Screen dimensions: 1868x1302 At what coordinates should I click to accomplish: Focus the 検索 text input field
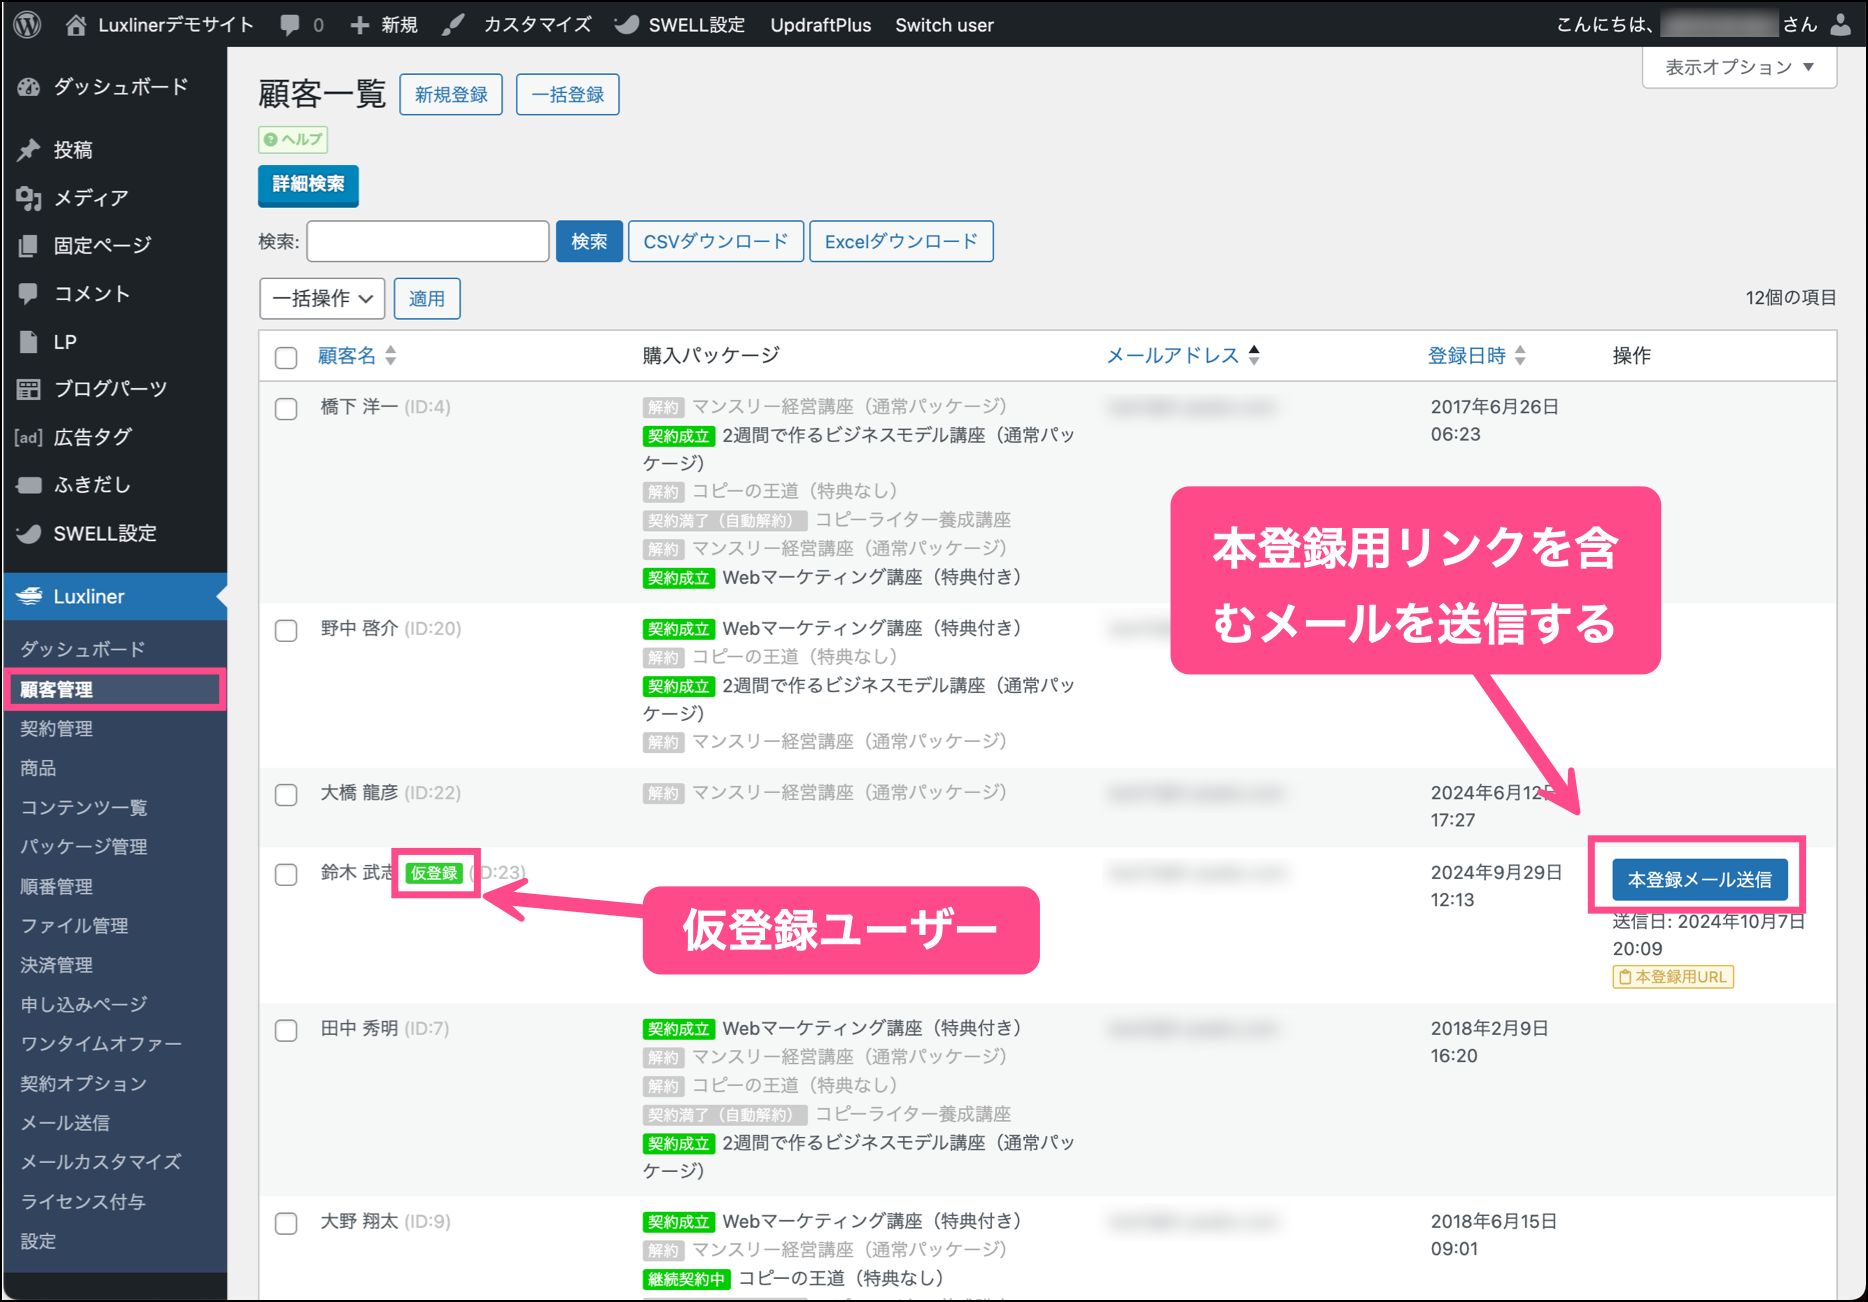click(x=428, y=242)
